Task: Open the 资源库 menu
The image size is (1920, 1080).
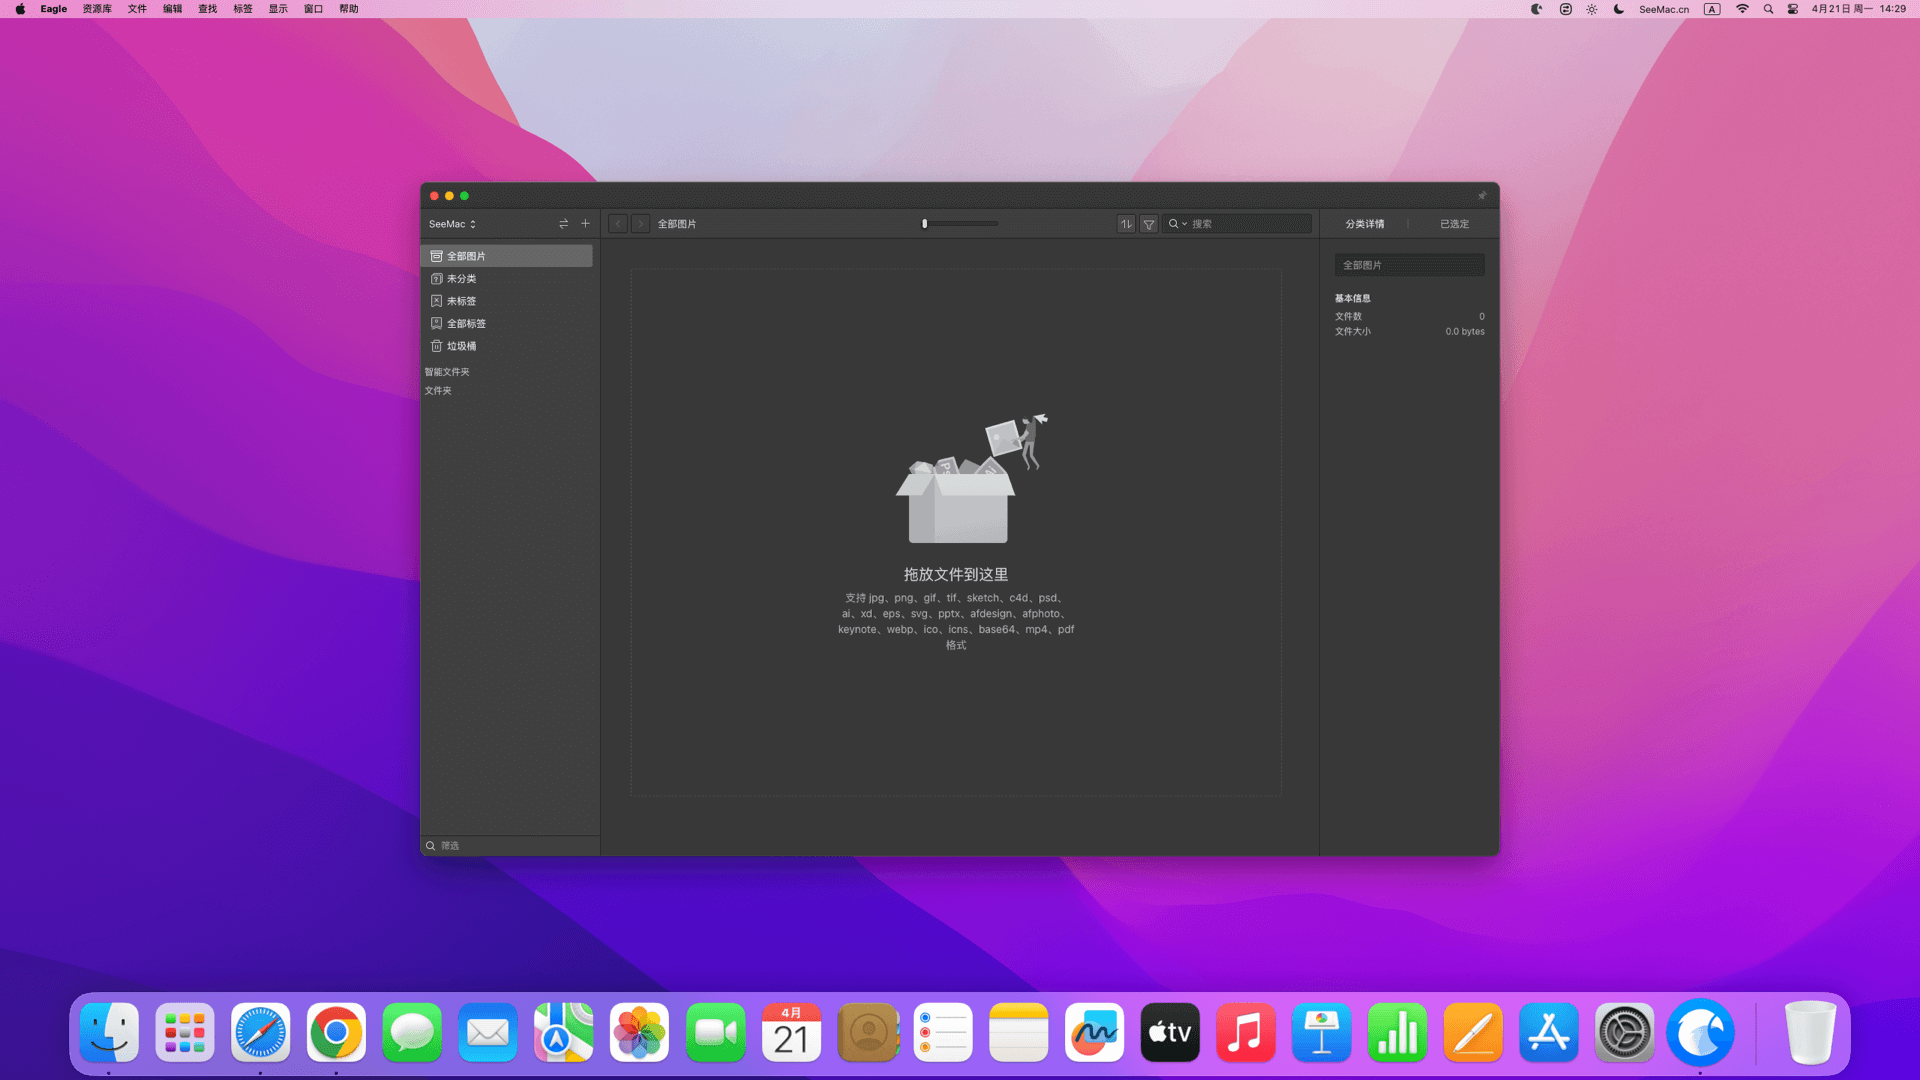Action: pyautogui.click(x=97, y=9)
